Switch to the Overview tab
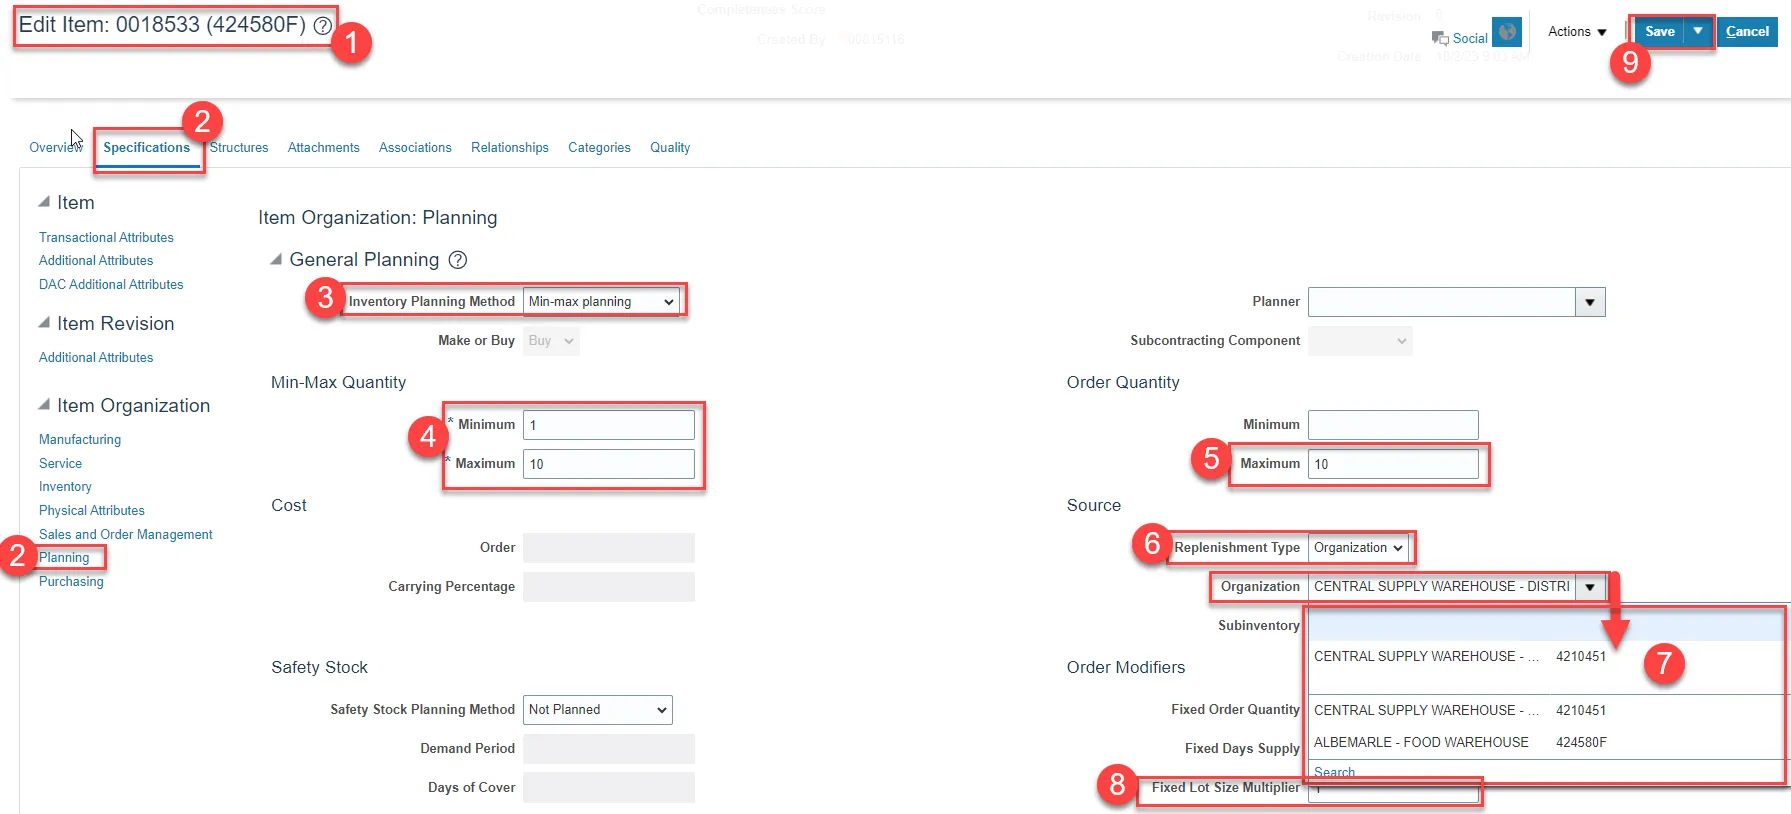Viewport: 1791px width, 814px height. coord(55,148)
